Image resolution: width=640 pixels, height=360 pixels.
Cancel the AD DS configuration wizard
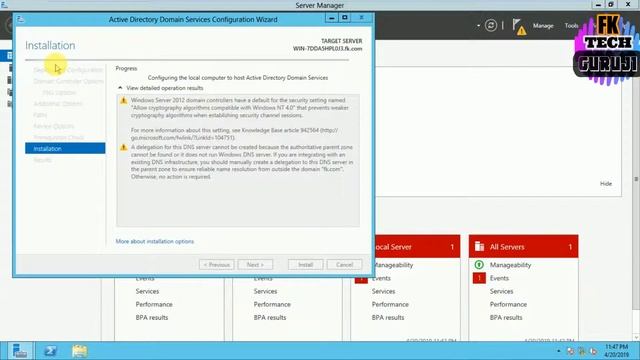click(344, 264)
